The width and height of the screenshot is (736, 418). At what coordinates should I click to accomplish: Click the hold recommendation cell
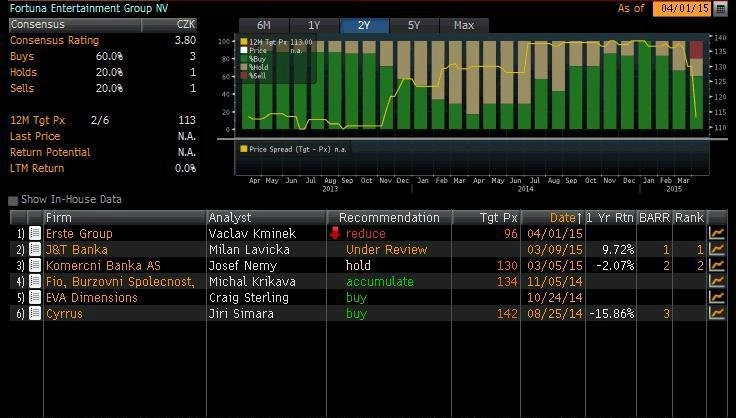pyautogui.click(x=358, y=265)
